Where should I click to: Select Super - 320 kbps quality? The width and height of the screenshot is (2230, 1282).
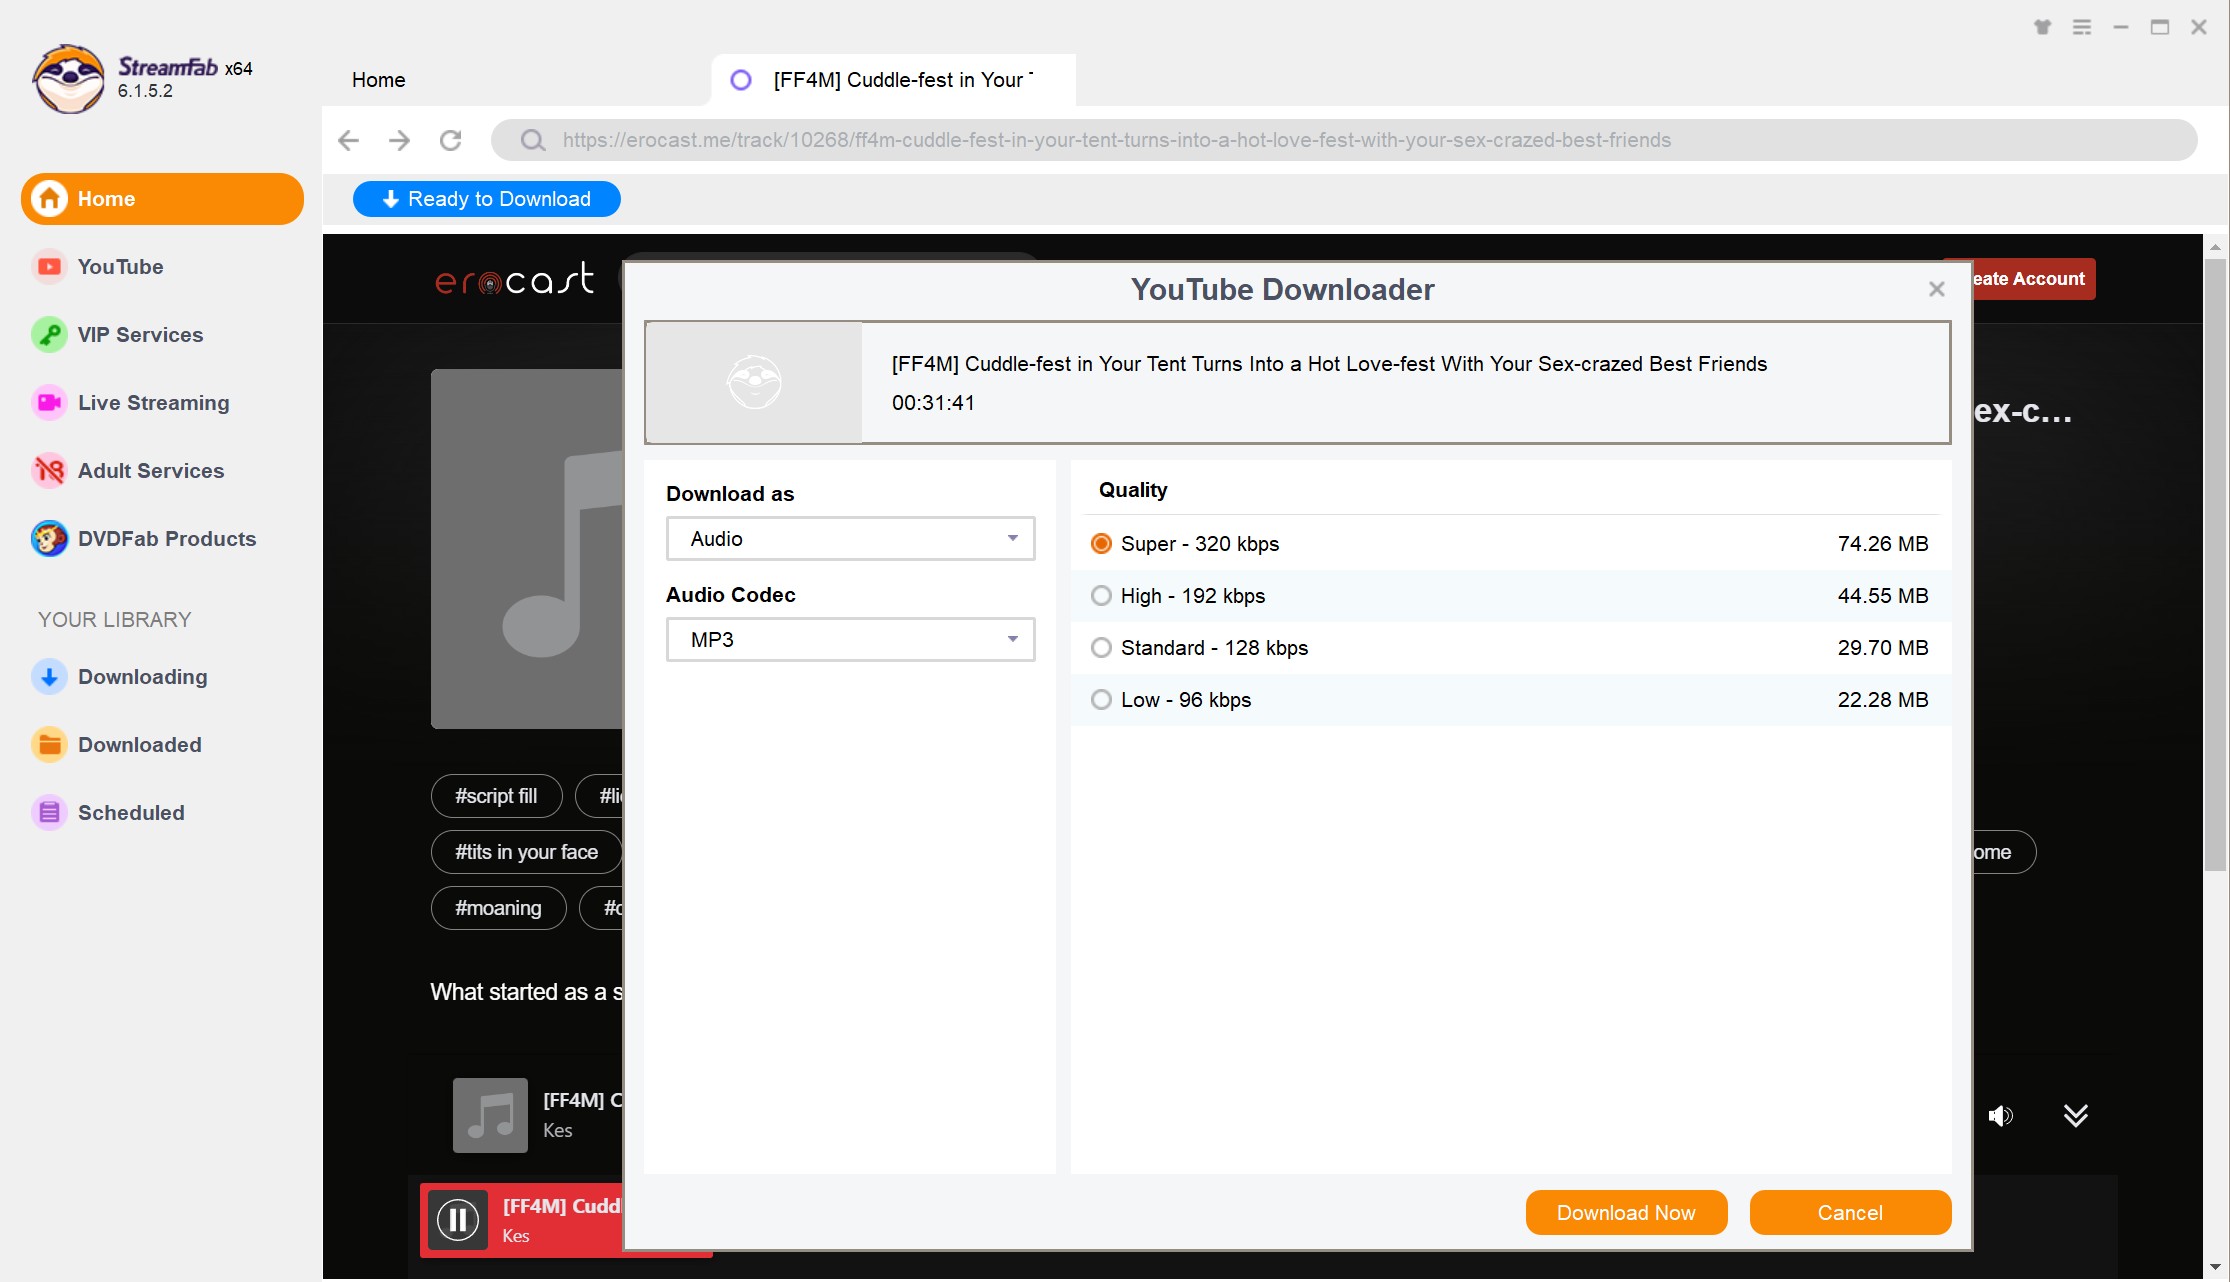(1101, 544)
